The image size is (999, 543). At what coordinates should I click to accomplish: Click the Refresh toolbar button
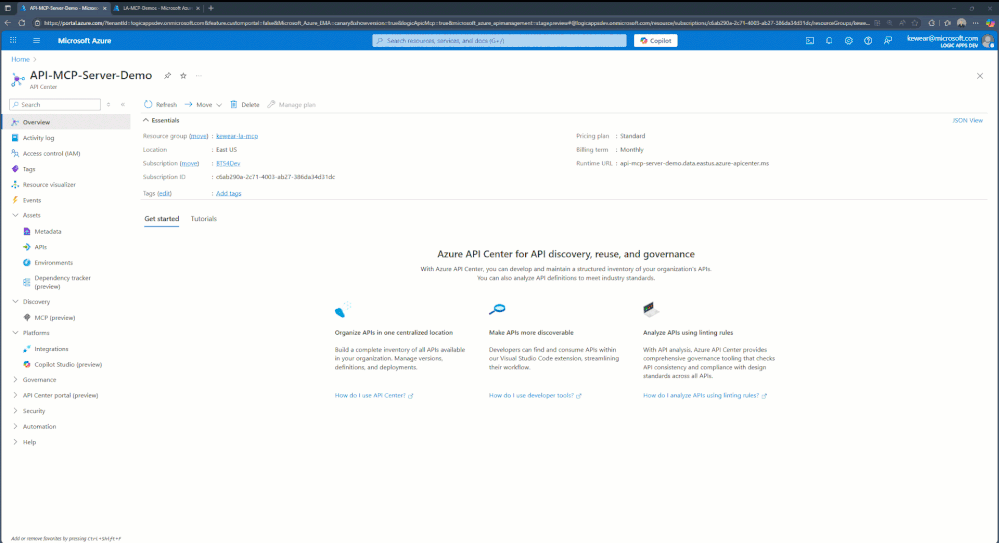(x=160, y=105)
